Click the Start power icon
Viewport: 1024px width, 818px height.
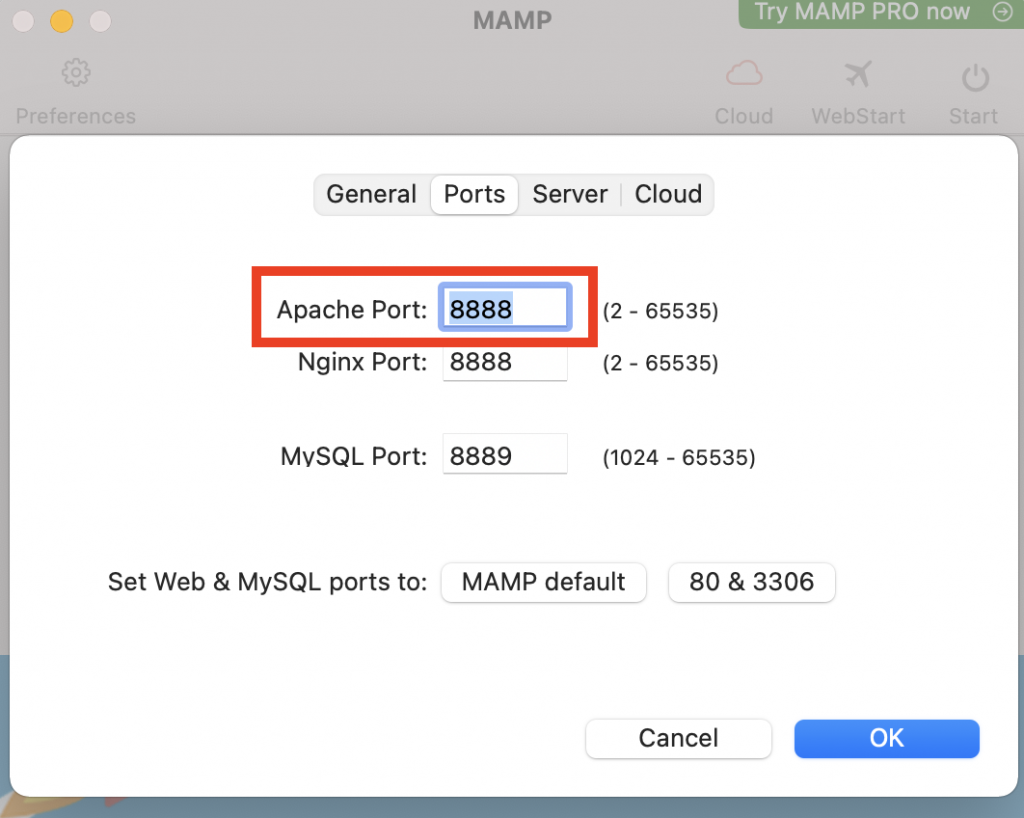(x=975, y=78)
